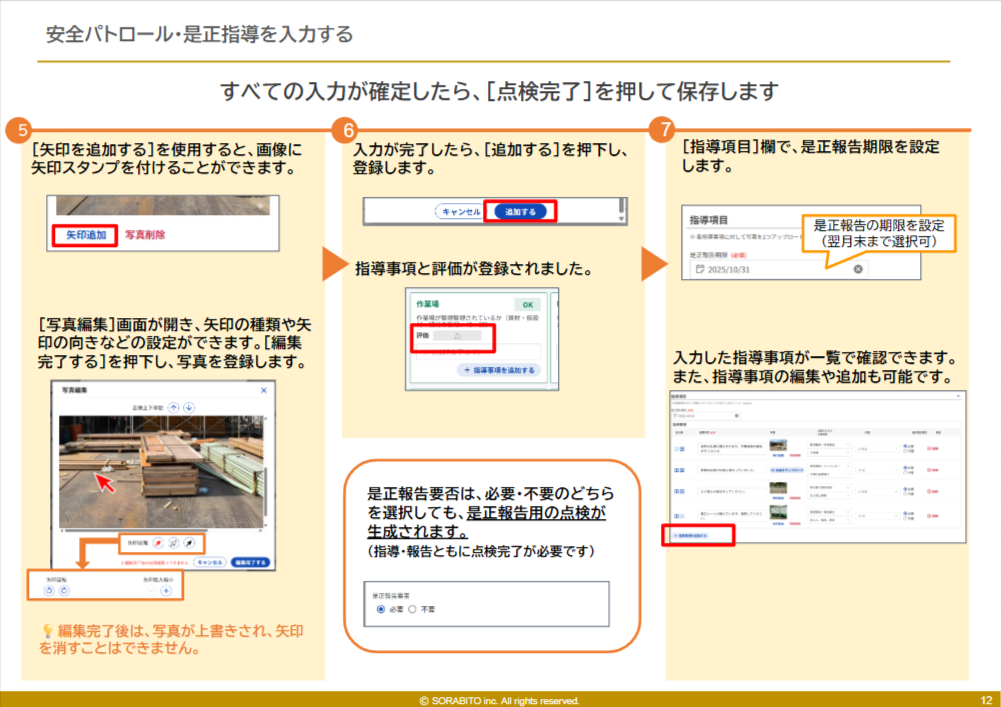
Task: Click the rotate arrow clockwise icon
Action: click(x=65, y=590)
